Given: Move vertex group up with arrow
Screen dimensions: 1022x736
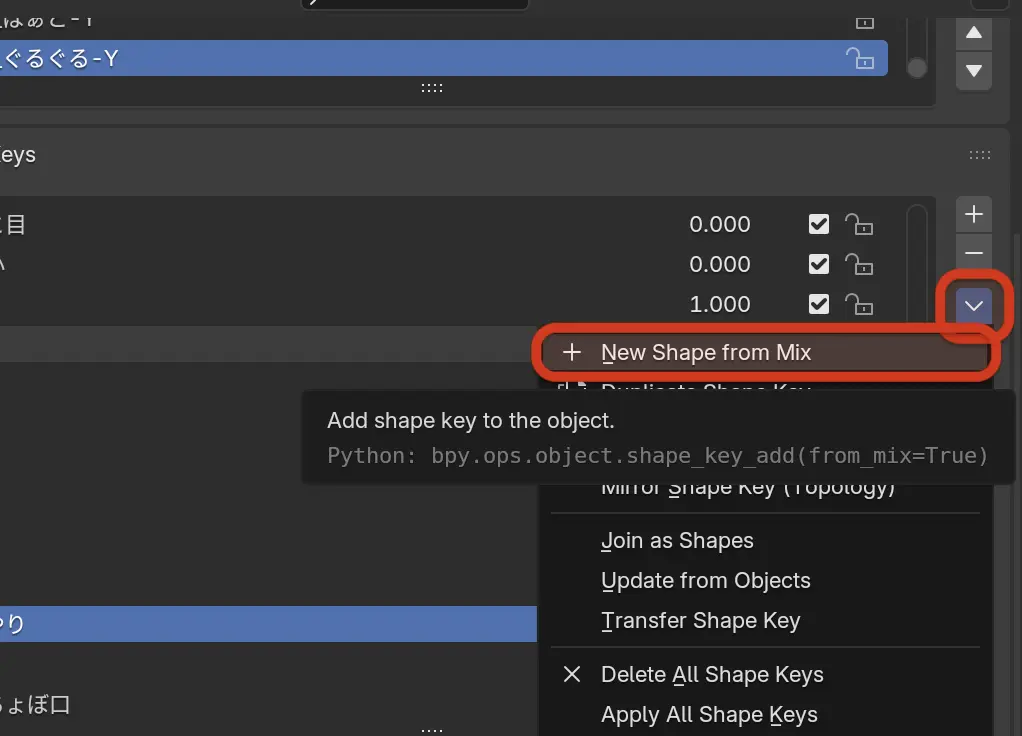Looking at the screenshot, I should point(974,33).
